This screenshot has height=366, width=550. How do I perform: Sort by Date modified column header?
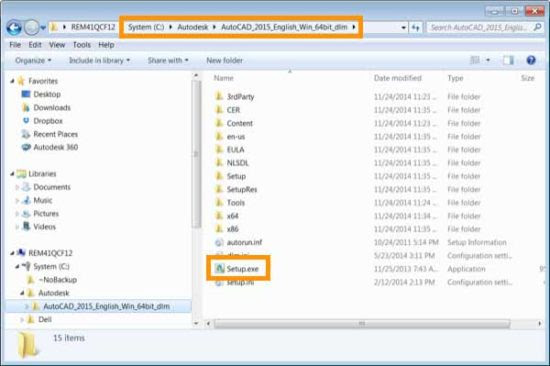(397, 78)
